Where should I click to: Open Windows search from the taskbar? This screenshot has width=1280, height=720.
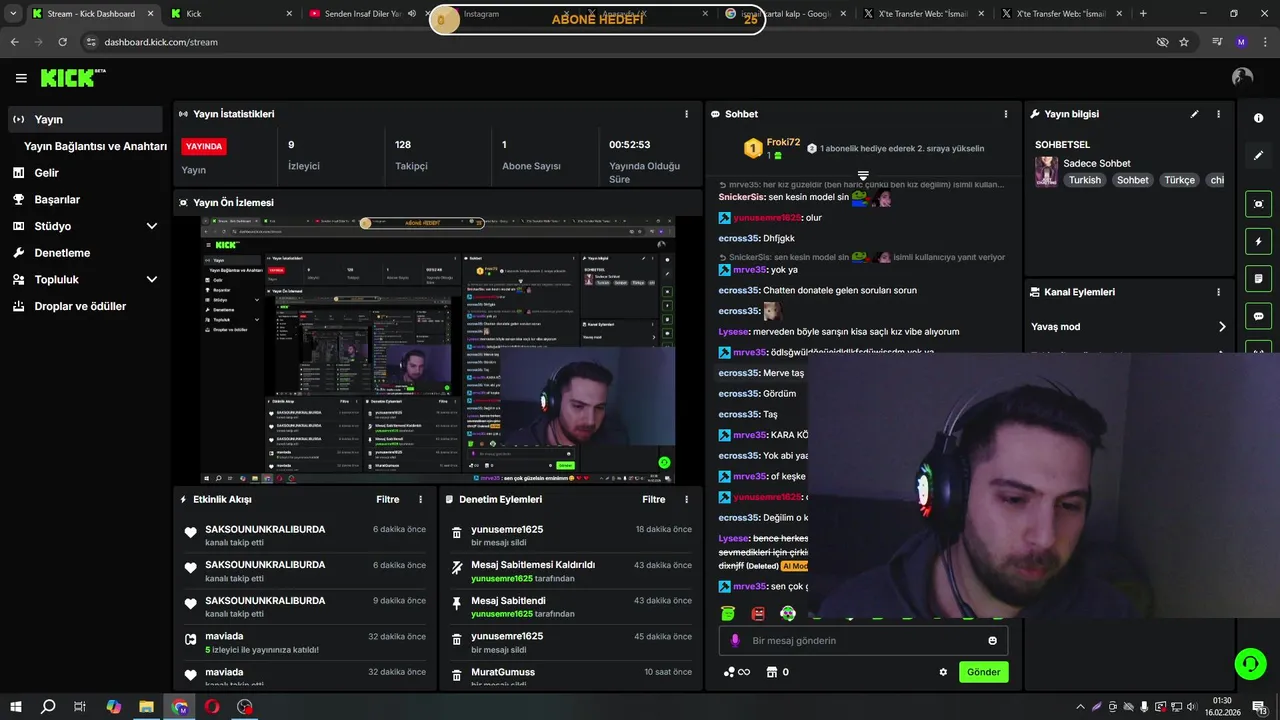[48, 707]
